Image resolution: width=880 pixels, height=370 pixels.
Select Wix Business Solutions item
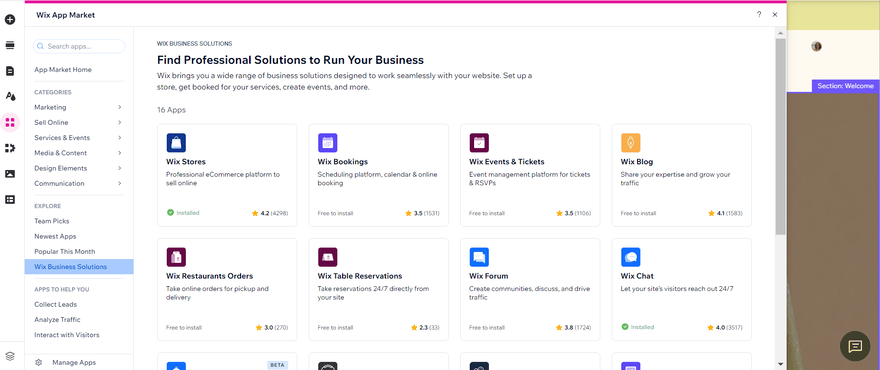79,267
